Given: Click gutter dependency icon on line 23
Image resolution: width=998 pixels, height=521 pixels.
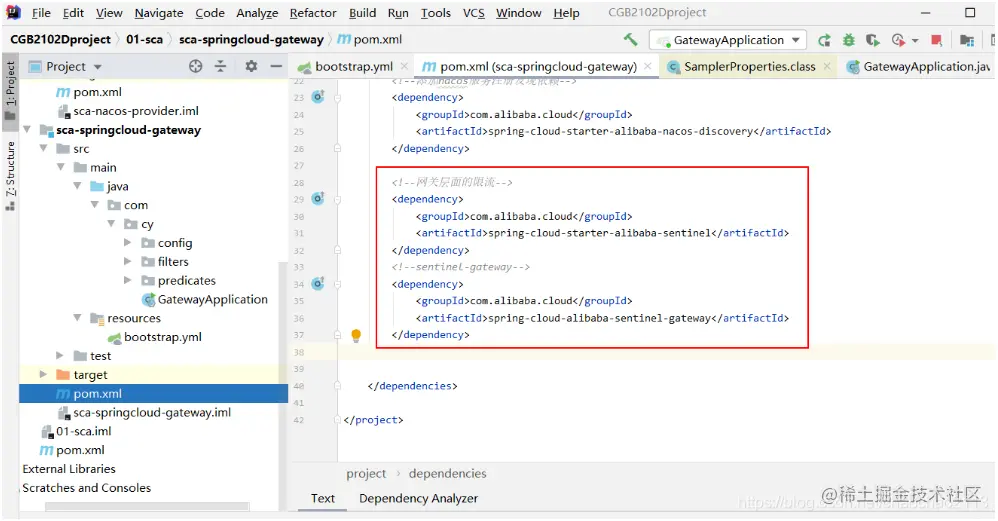Looking at the screenshot, I should (x=318, y=97).
